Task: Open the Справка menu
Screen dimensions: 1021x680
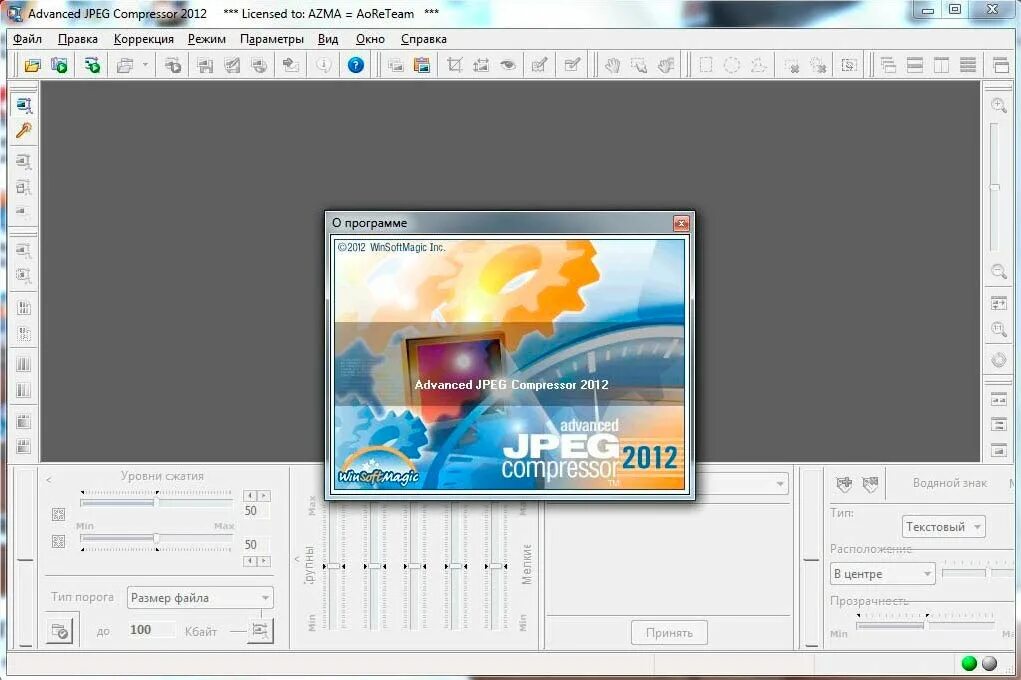Action: pyautogui.click(x=423, y=39)
